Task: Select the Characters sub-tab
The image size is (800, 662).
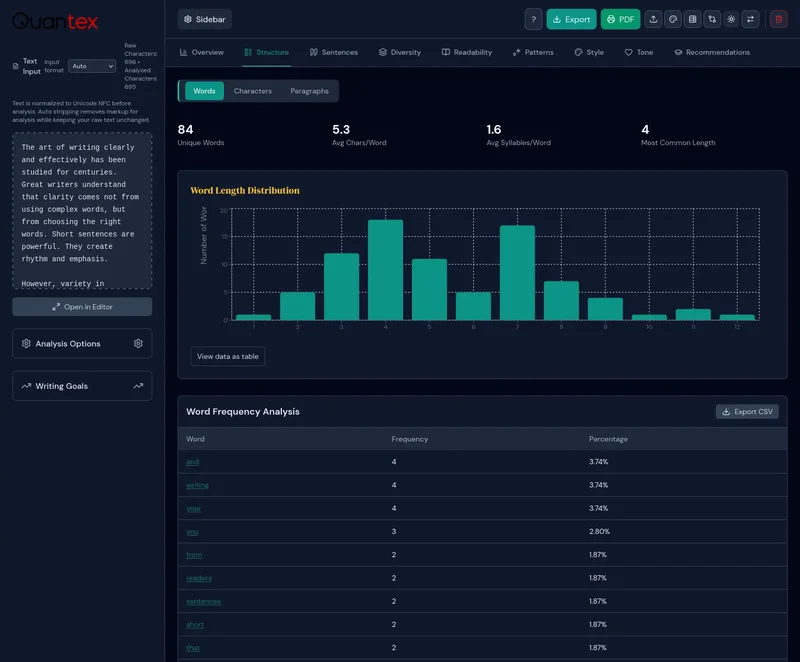Action: click(x=253, y=91)
